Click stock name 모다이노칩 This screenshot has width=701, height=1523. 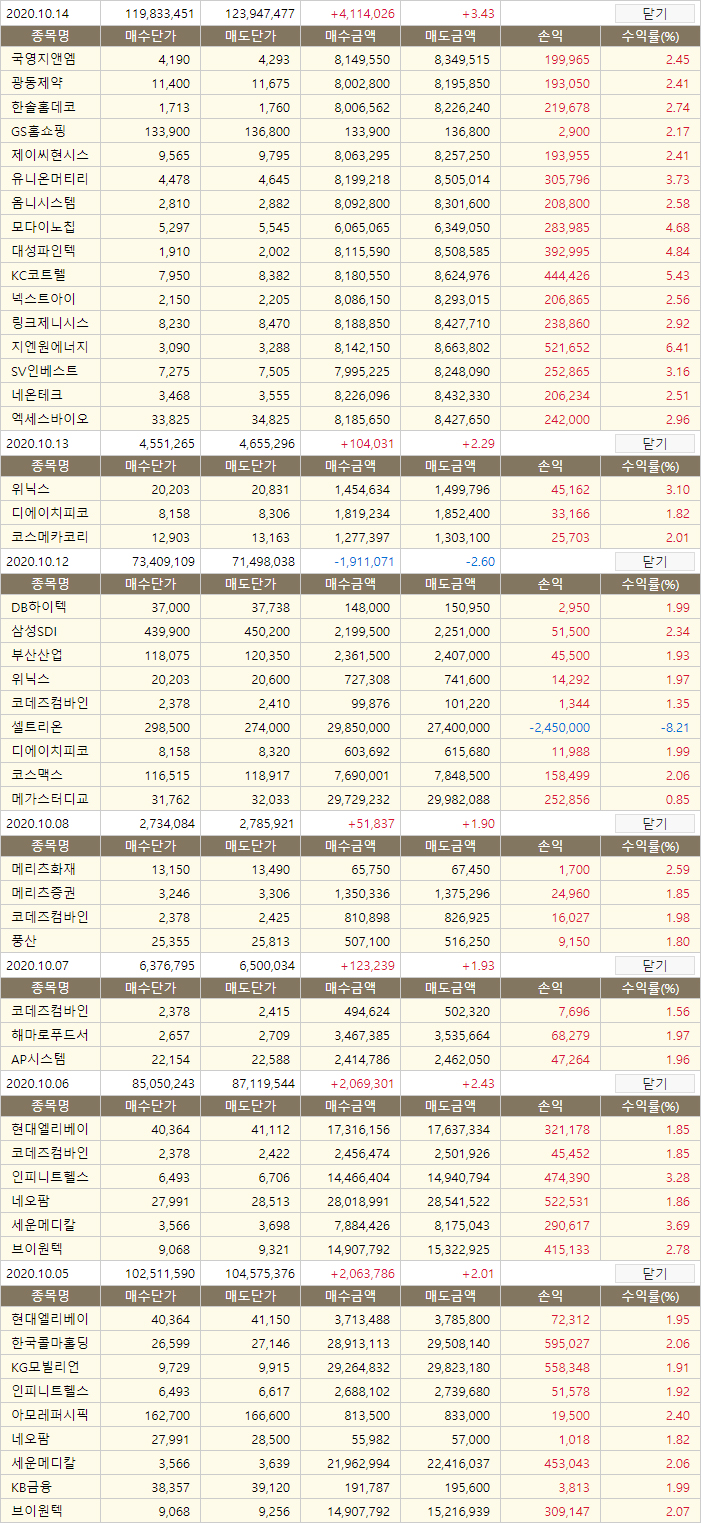coord(43,227)
